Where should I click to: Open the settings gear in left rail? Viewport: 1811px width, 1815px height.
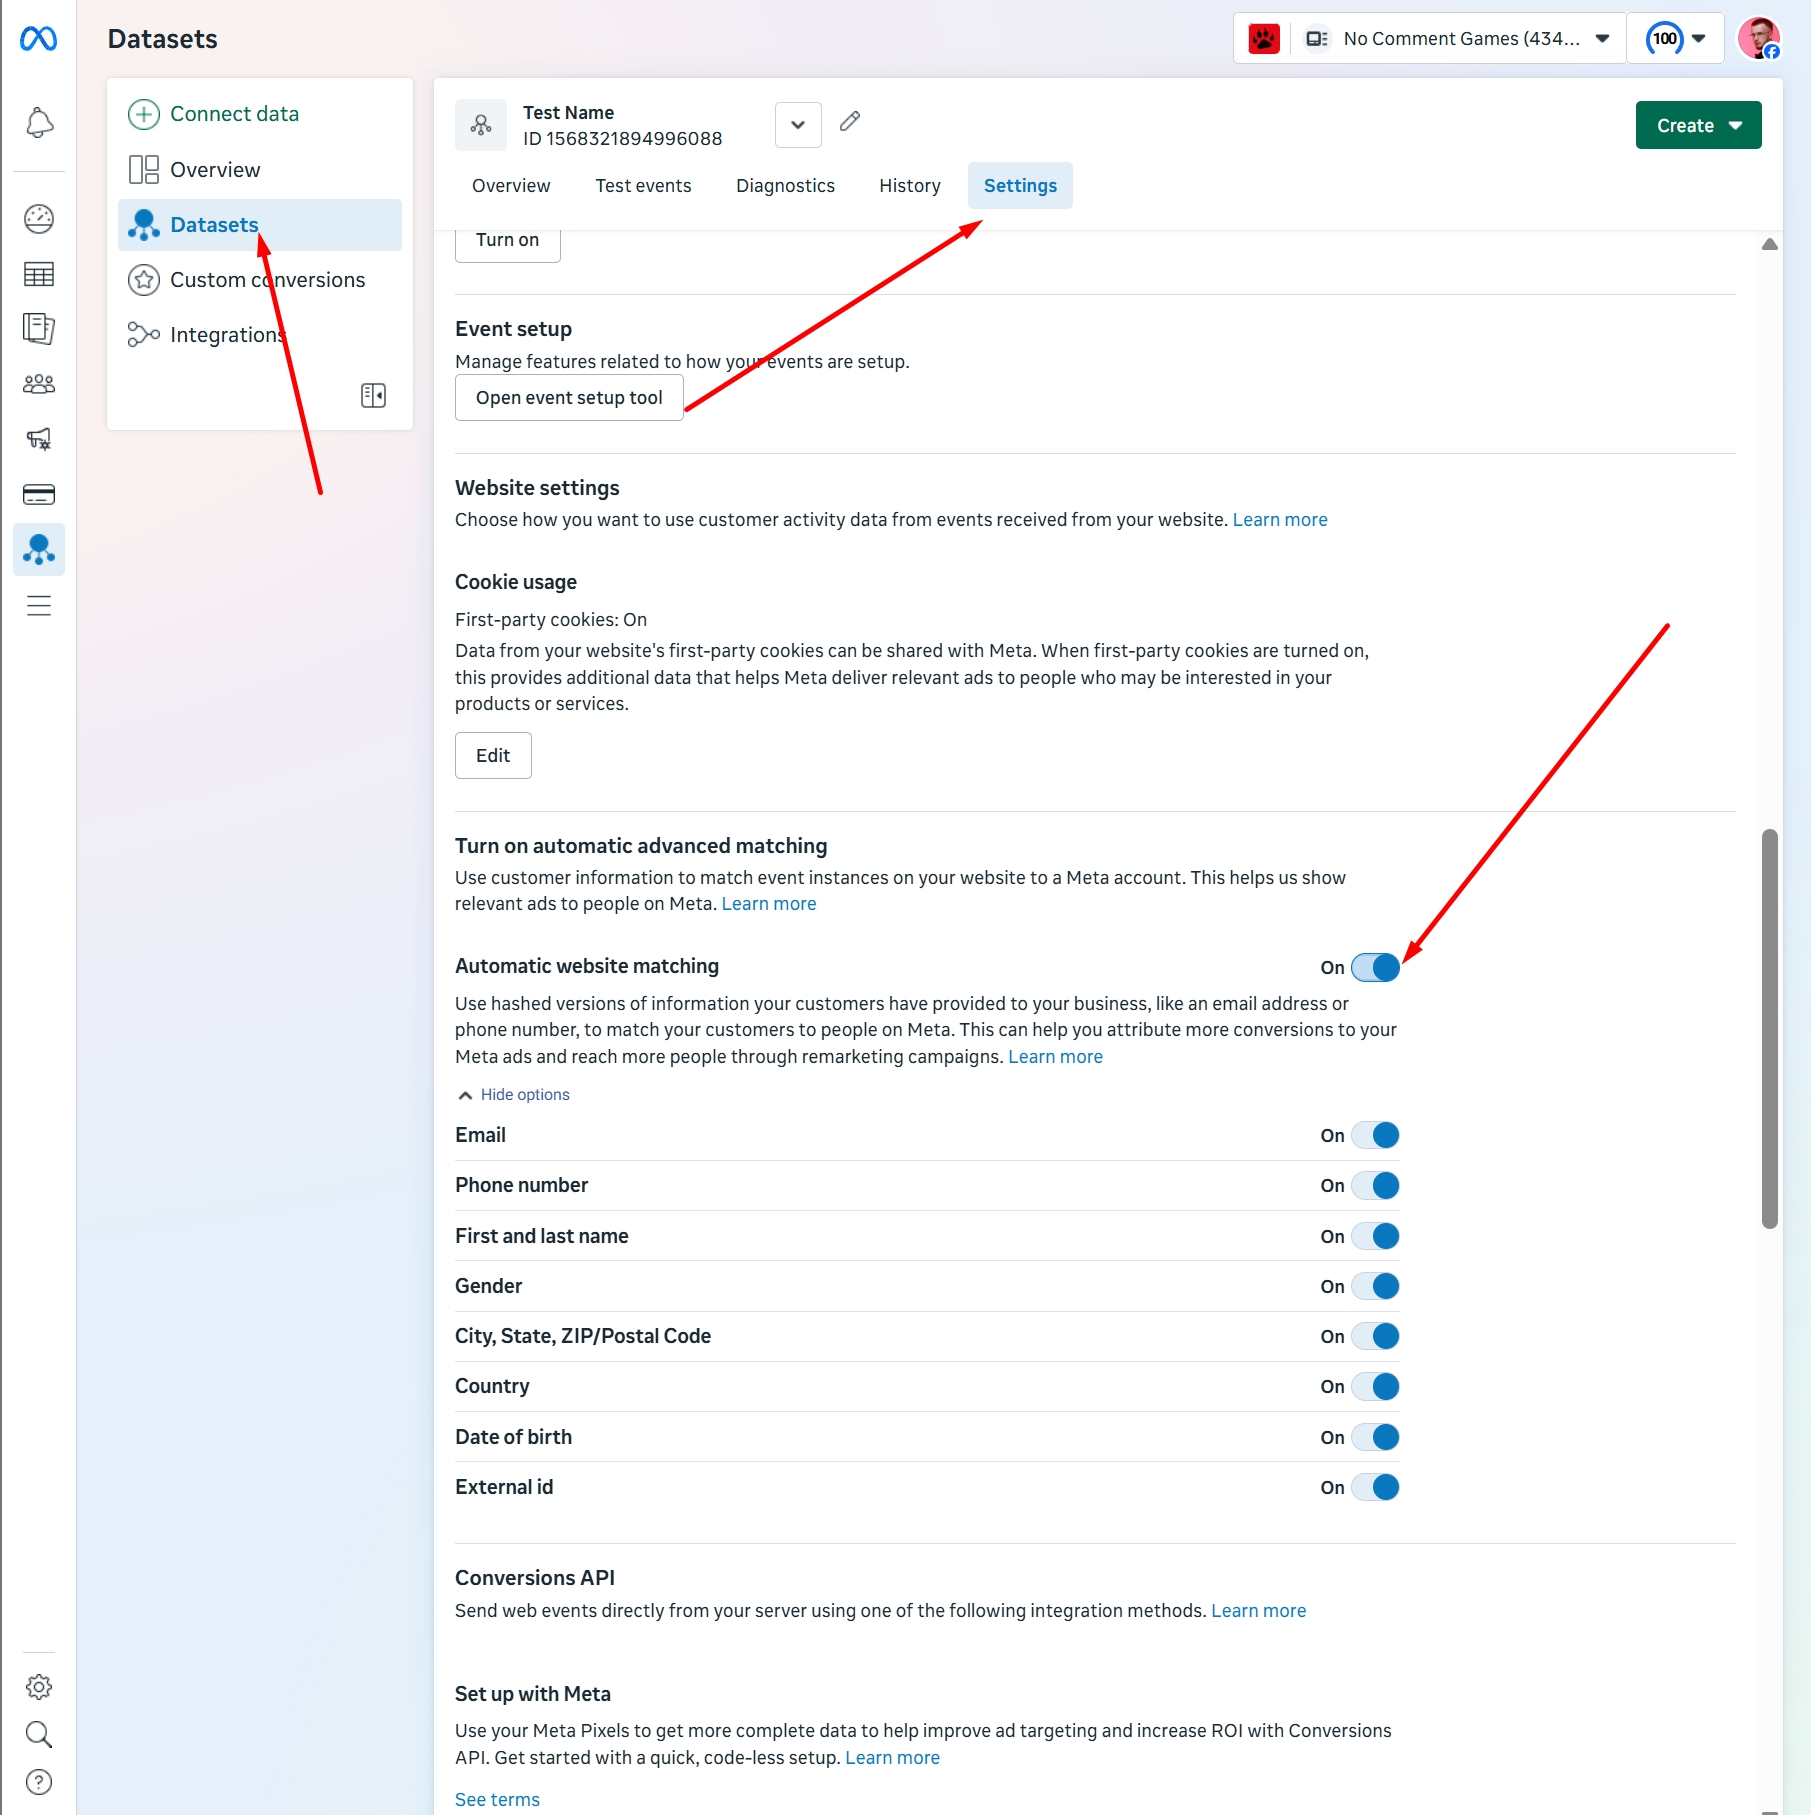pos(39,1687)
